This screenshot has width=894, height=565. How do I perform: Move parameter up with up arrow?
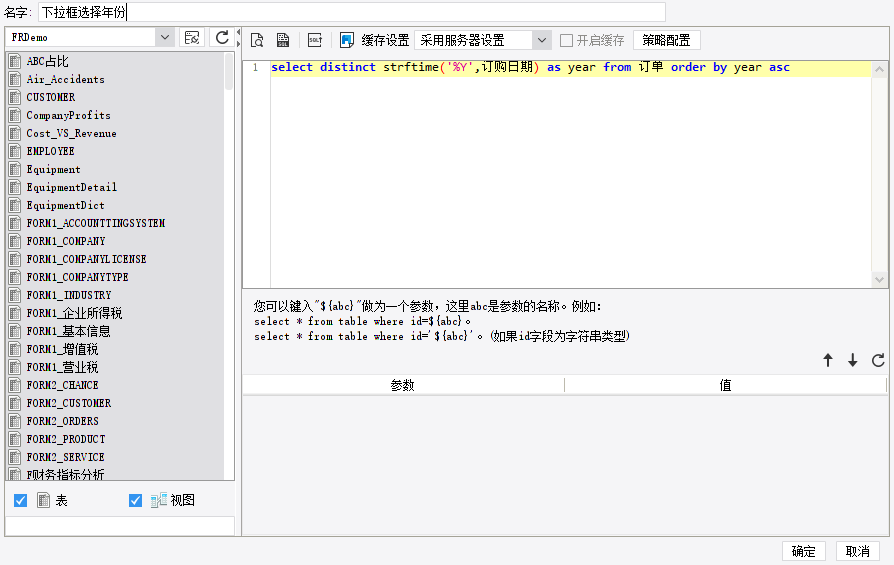(x=828, y=360)
